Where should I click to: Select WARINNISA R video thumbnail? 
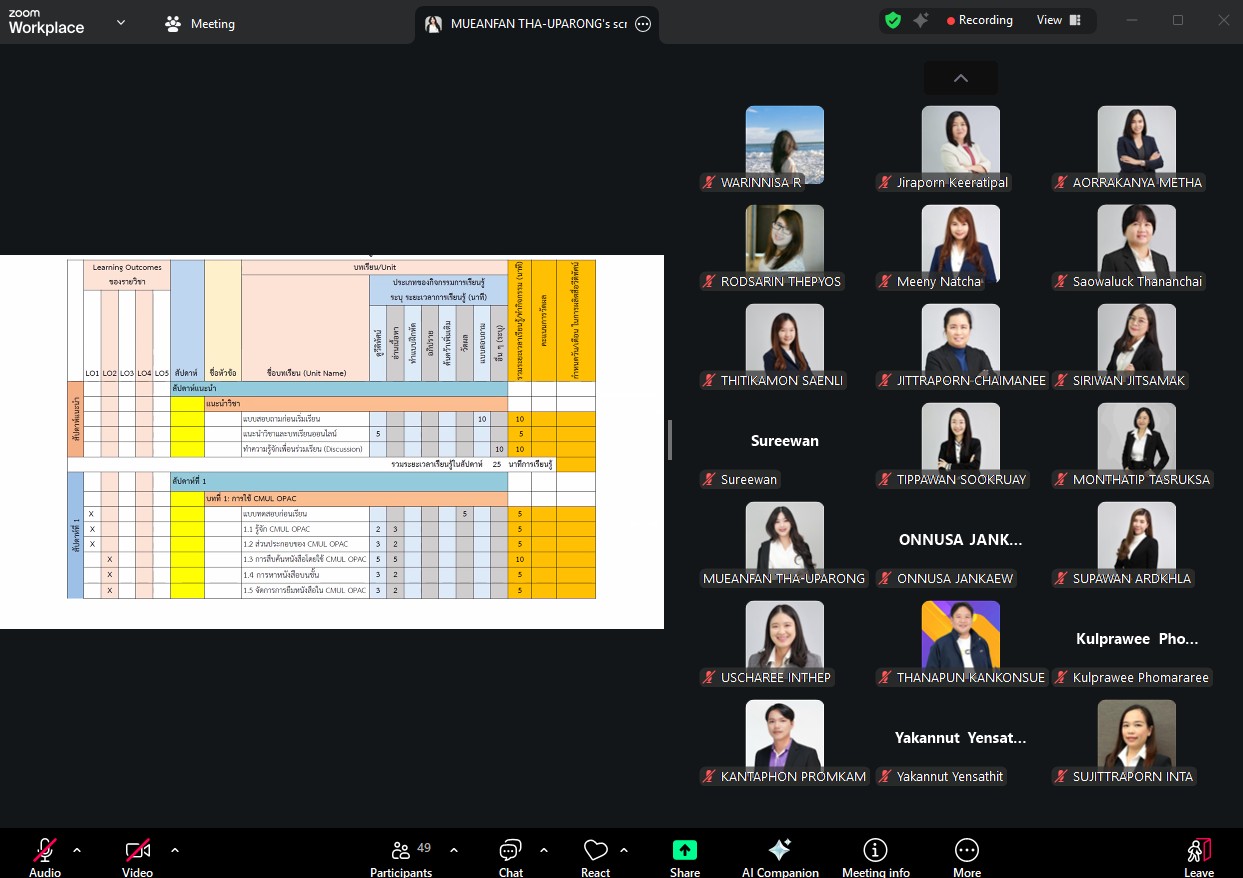coord(784,145)
